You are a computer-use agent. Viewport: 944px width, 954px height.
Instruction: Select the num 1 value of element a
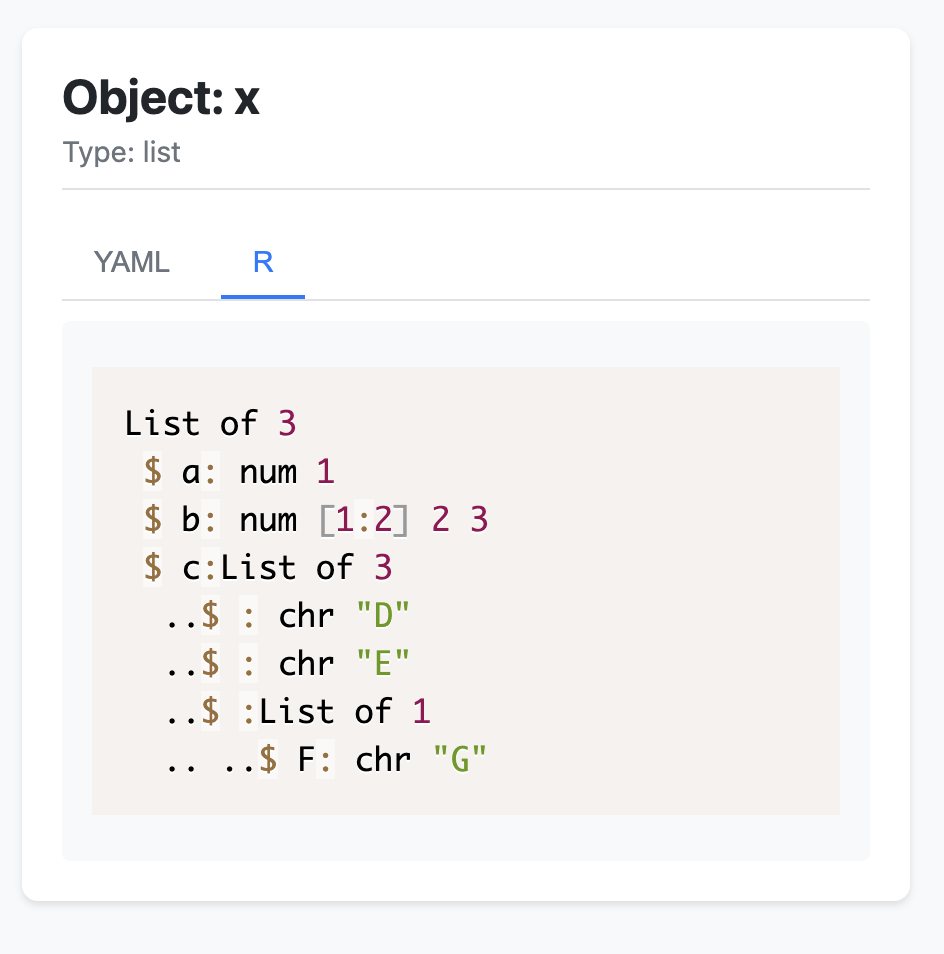[x=326, y=471]
